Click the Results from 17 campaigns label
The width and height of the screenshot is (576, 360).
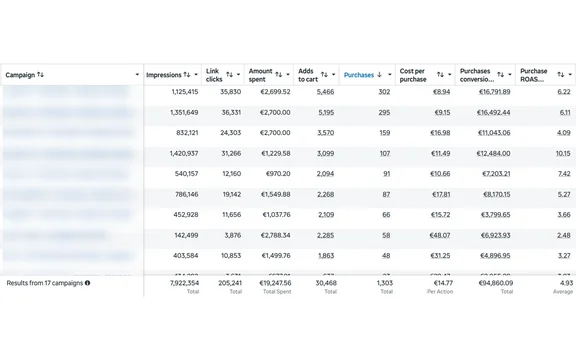click(x=44, y=283)
